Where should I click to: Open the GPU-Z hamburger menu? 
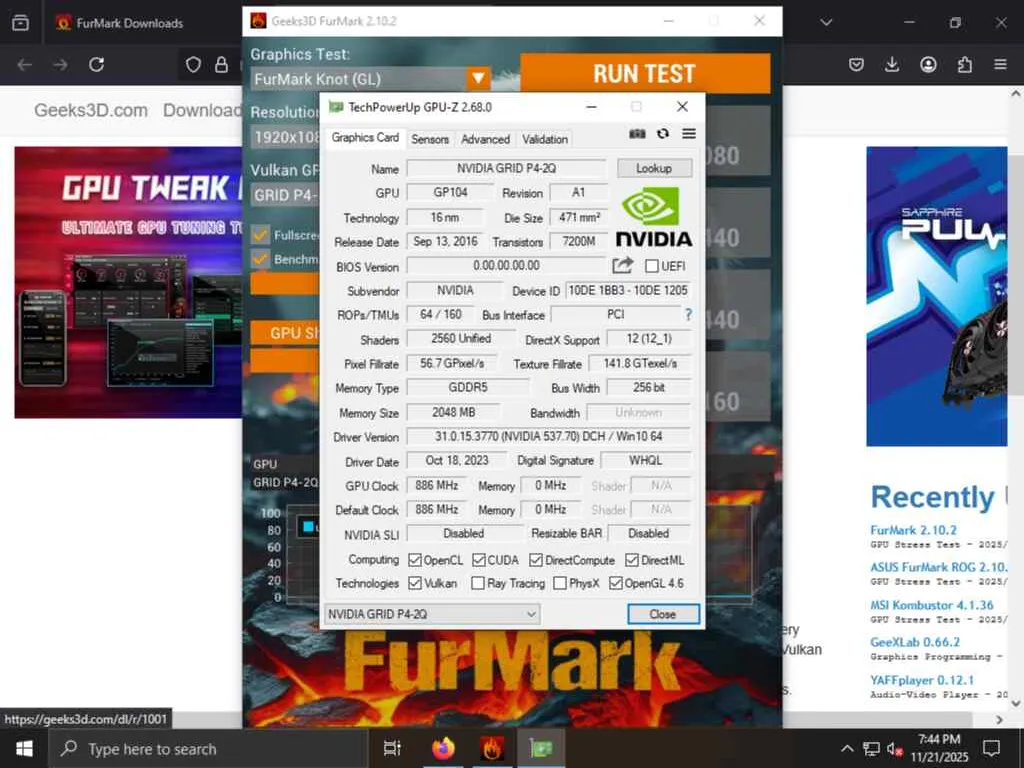(688, 134)
